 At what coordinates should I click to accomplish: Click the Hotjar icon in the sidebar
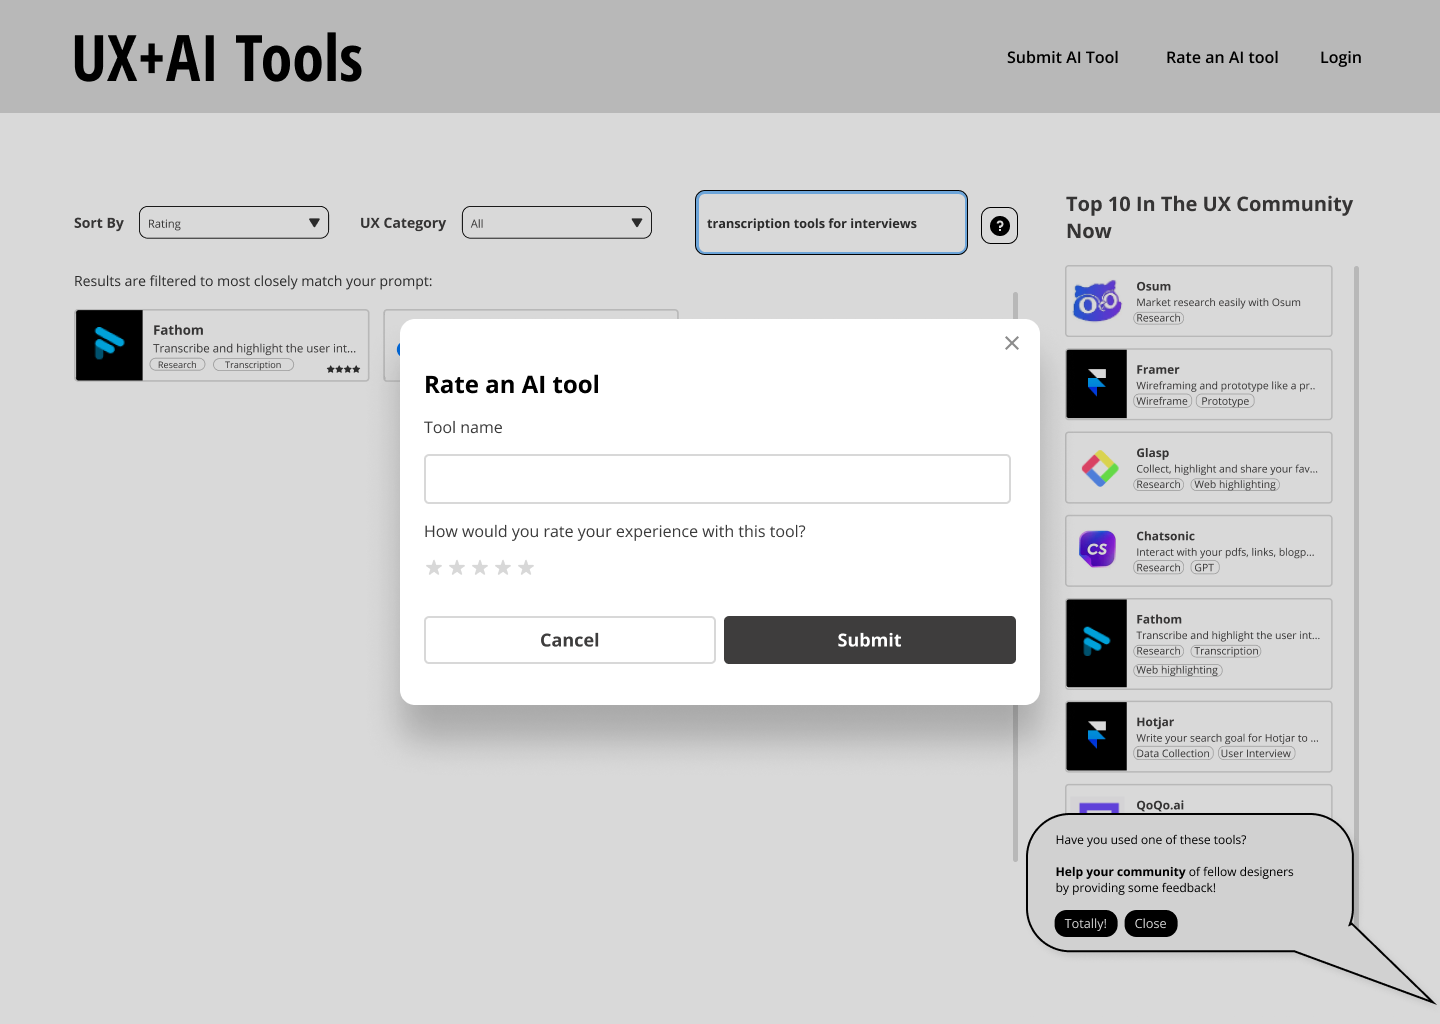(x=1097, y=736)
